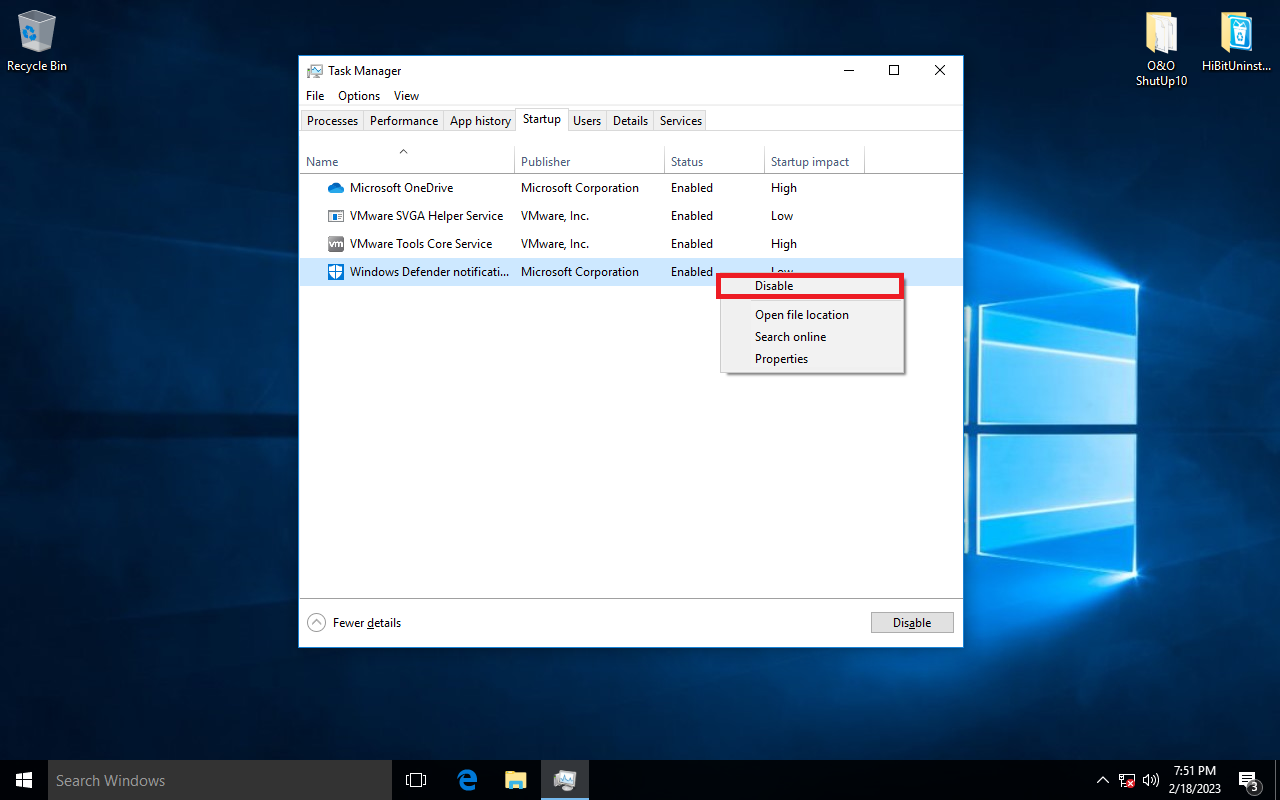Select the Windows Defender notification entry name
Image resolution: width=1280 pixels, height=800 pixels.
[x=429, y=272]
